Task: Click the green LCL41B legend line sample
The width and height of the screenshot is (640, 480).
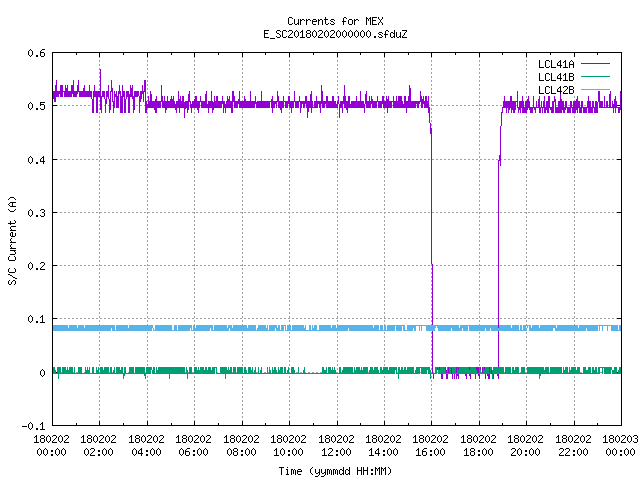Action: pos(595,76)
